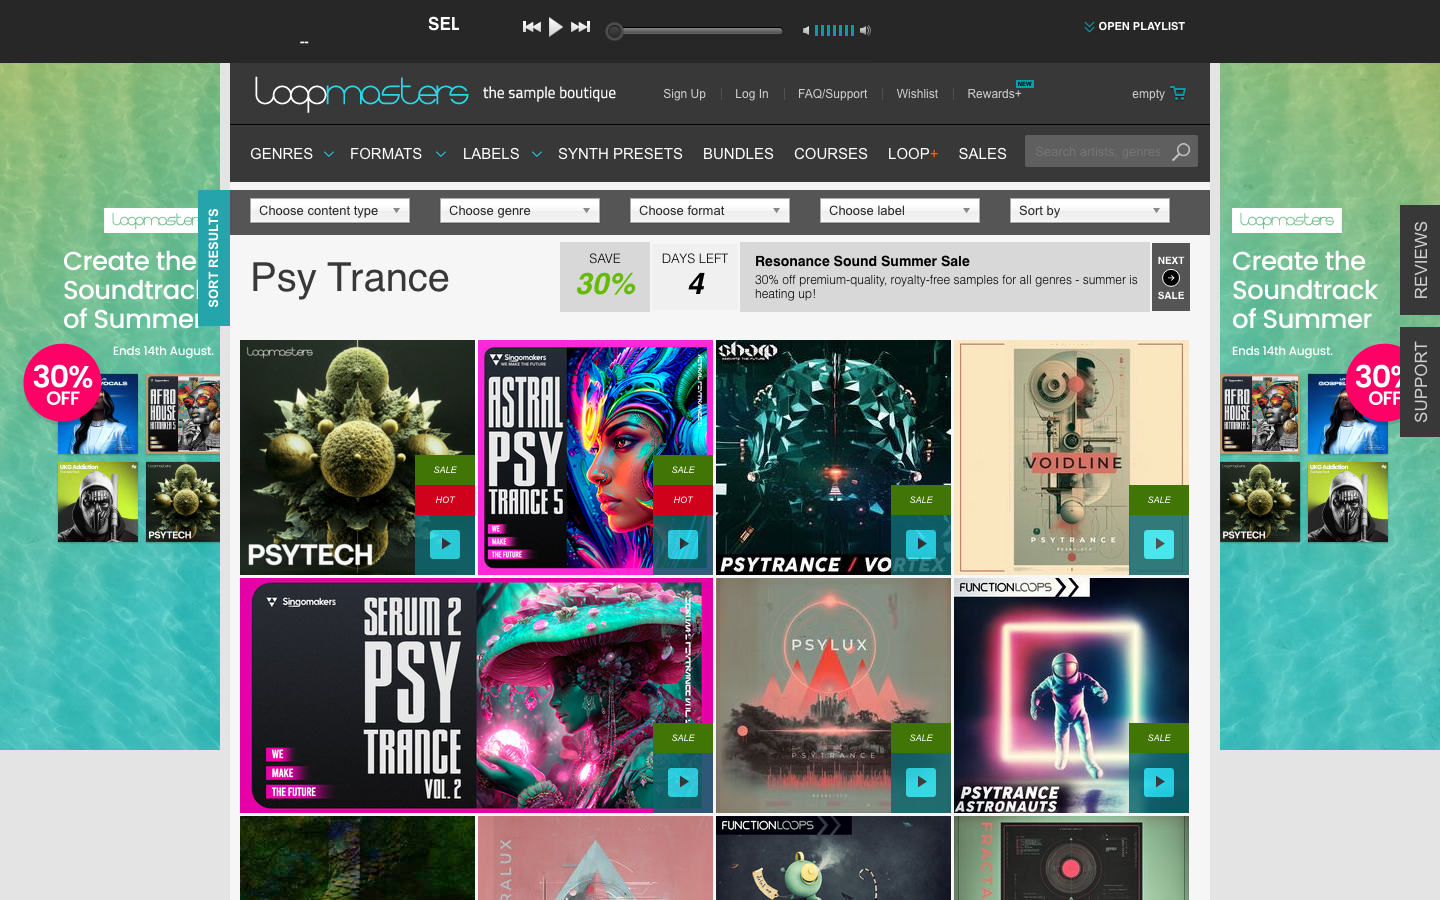This screenshot has height=900, width=1440.
Task: Set volume using the teal volume bars
Action: tap(834, 30)
